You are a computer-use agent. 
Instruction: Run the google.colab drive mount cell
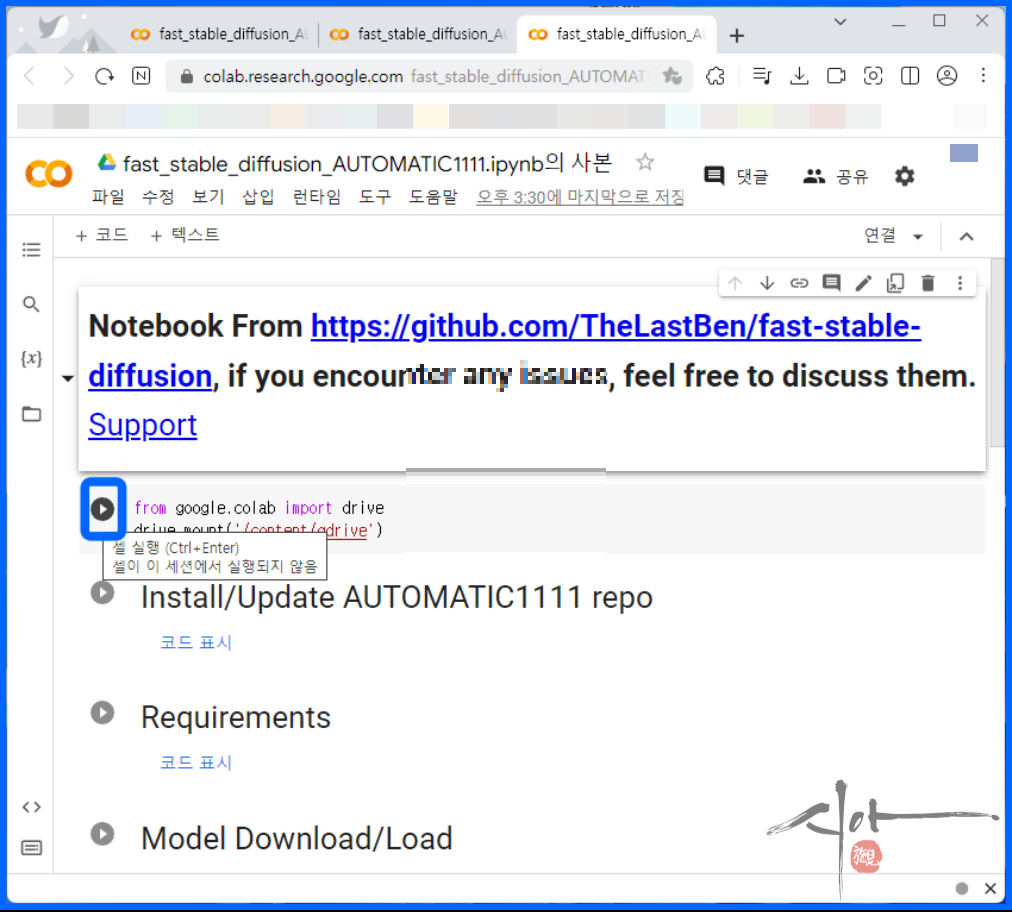[x=102, y=509]
